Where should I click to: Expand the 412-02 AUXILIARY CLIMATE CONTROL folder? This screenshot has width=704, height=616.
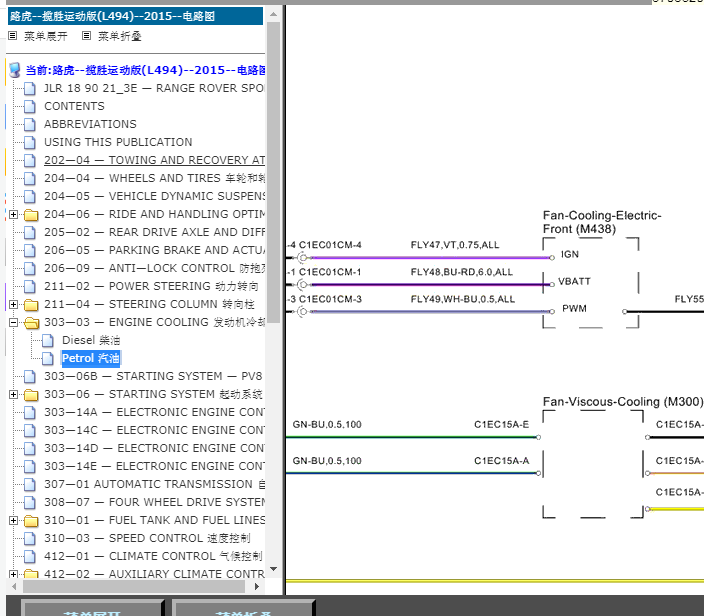coord(13,574)
